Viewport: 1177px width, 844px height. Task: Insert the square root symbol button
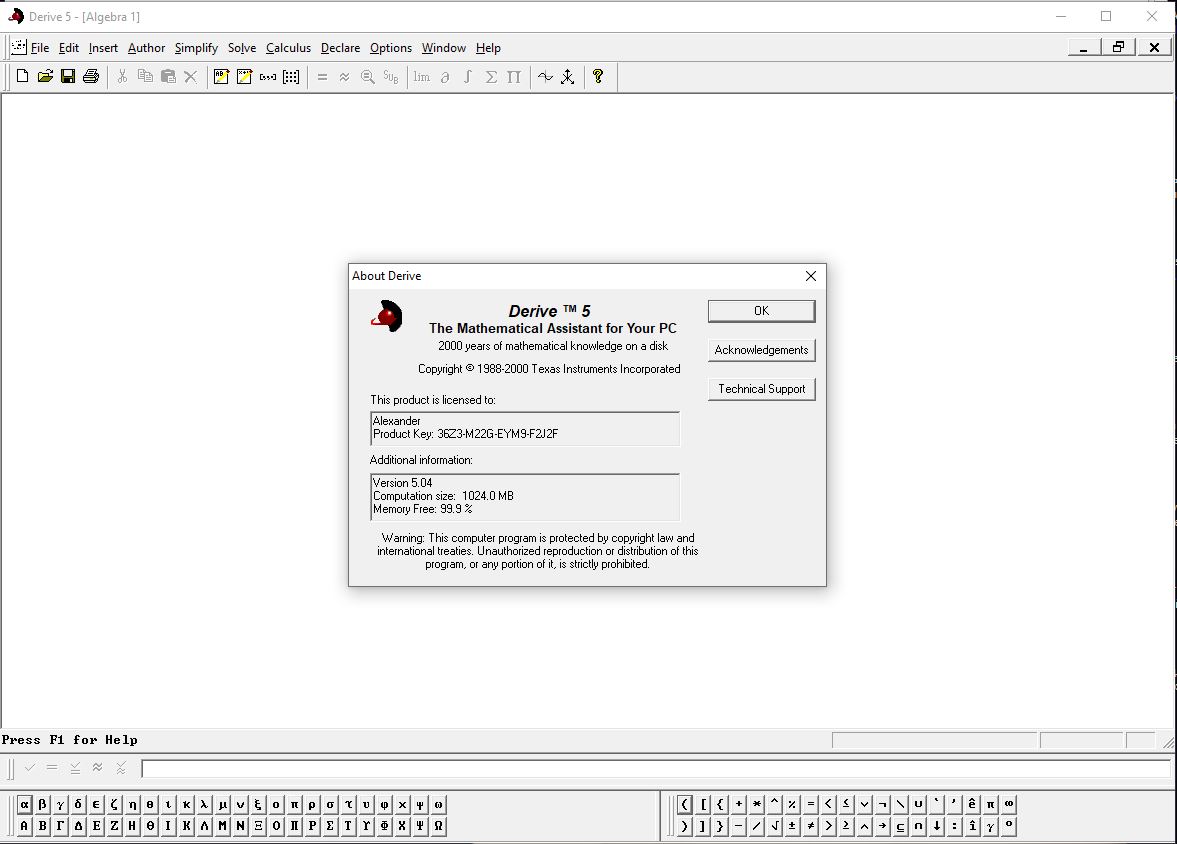tap(775, 826)
